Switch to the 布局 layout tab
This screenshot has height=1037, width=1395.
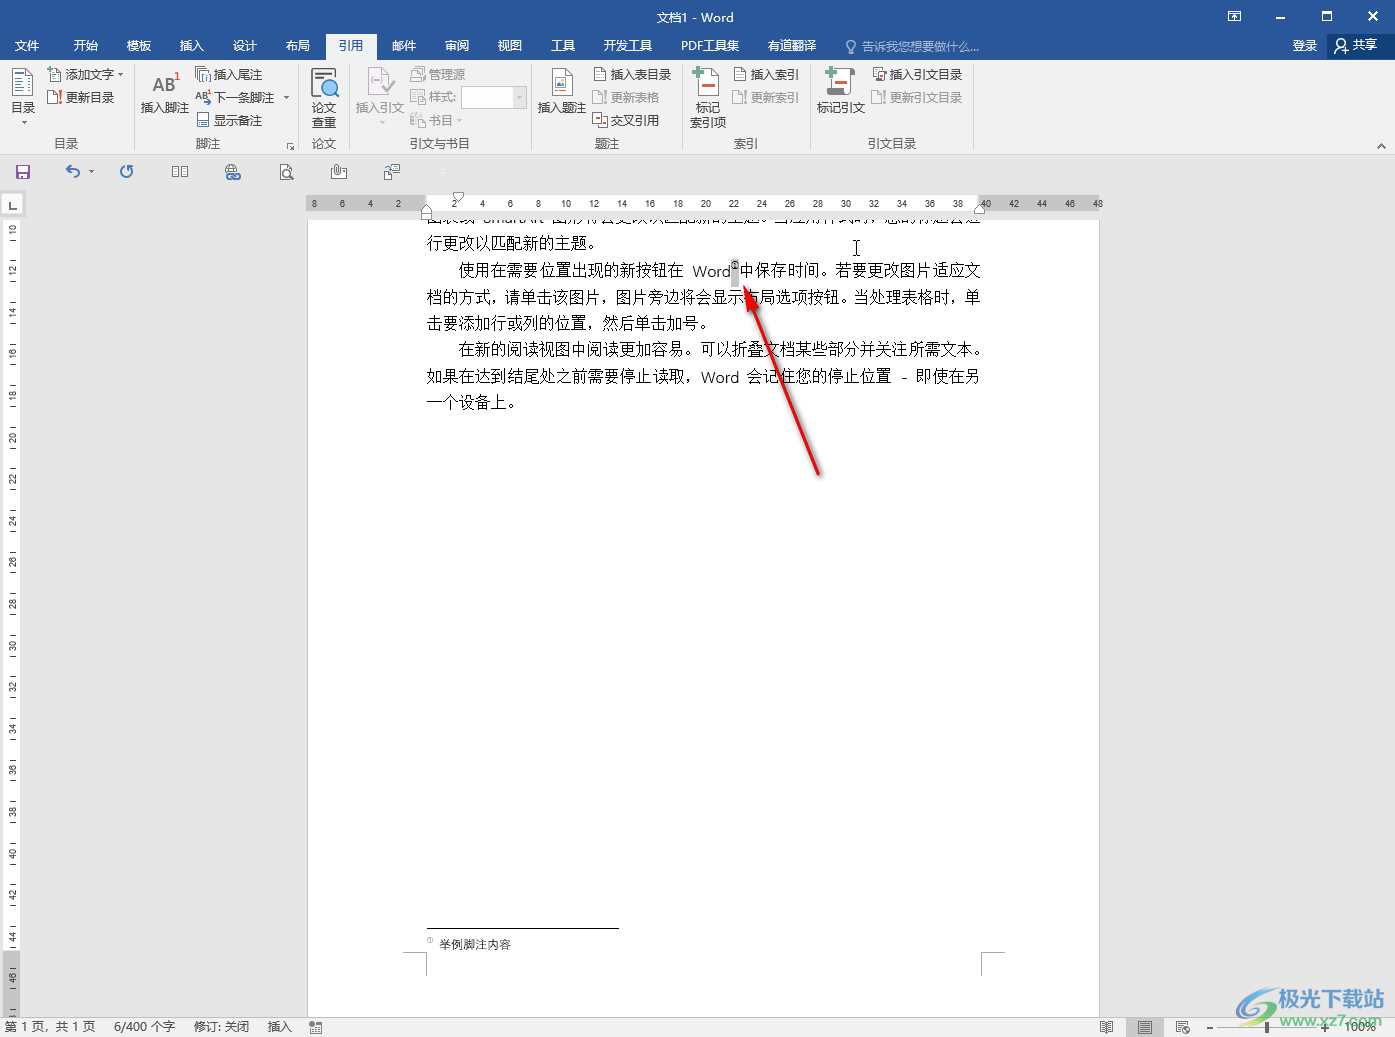click(298, 46)
